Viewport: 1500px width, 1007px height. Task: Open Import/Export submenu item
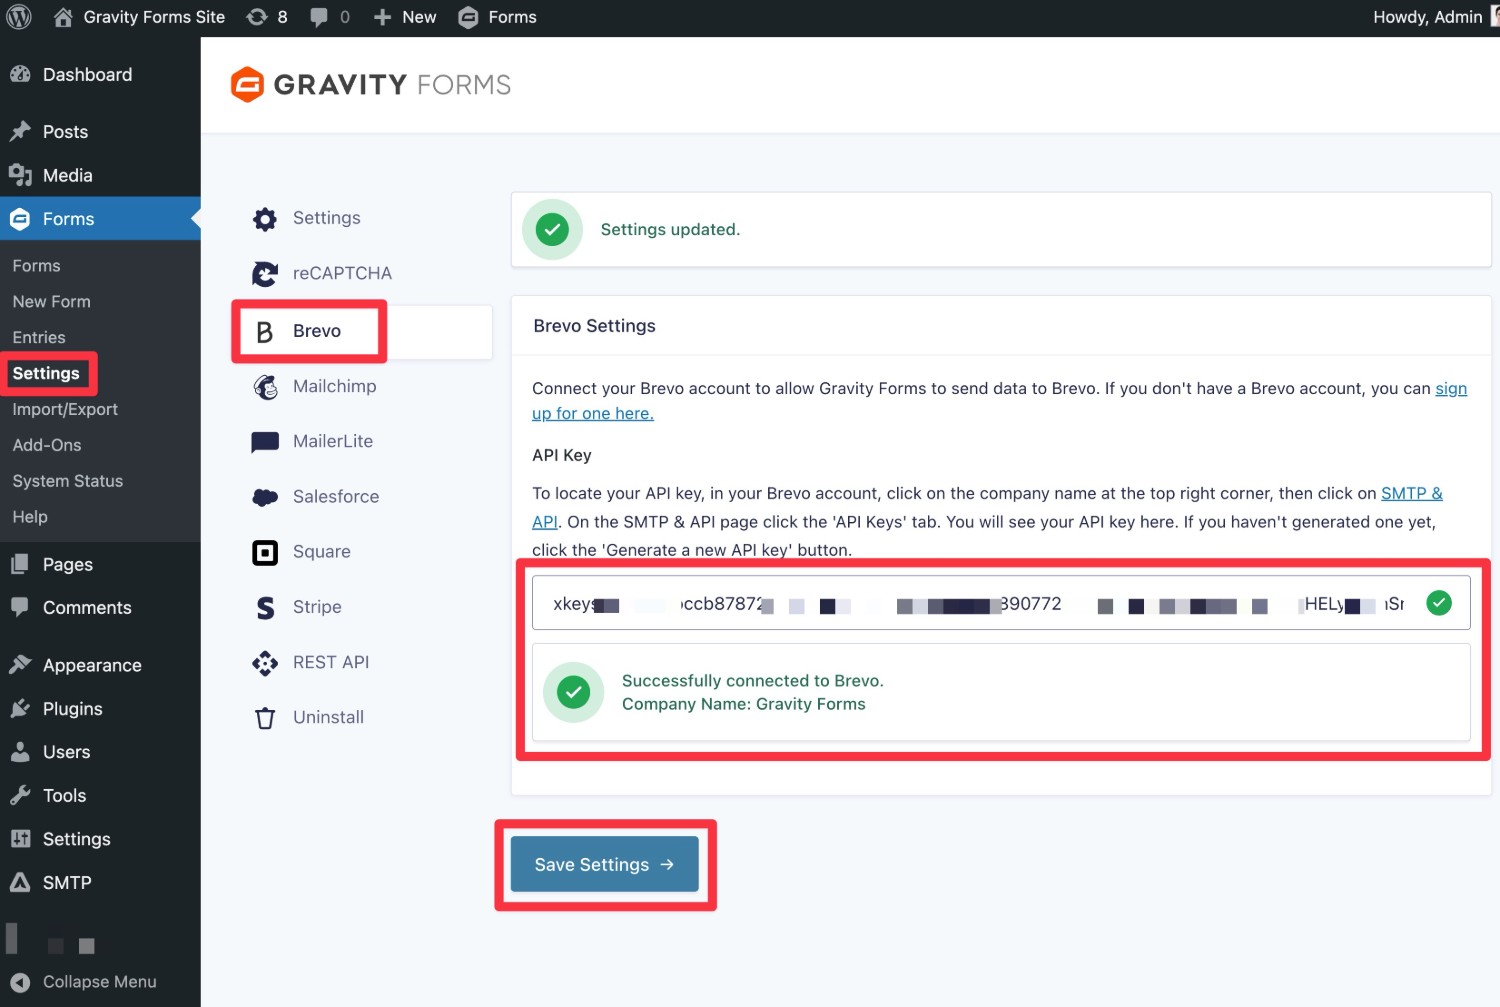click(x=65, y=410)
